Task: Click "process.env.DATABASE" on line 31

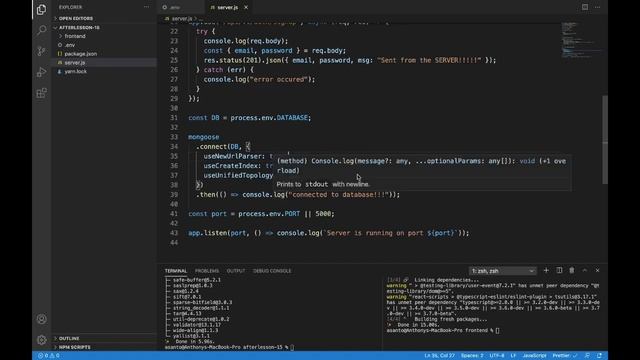Action: coord(270,118)
